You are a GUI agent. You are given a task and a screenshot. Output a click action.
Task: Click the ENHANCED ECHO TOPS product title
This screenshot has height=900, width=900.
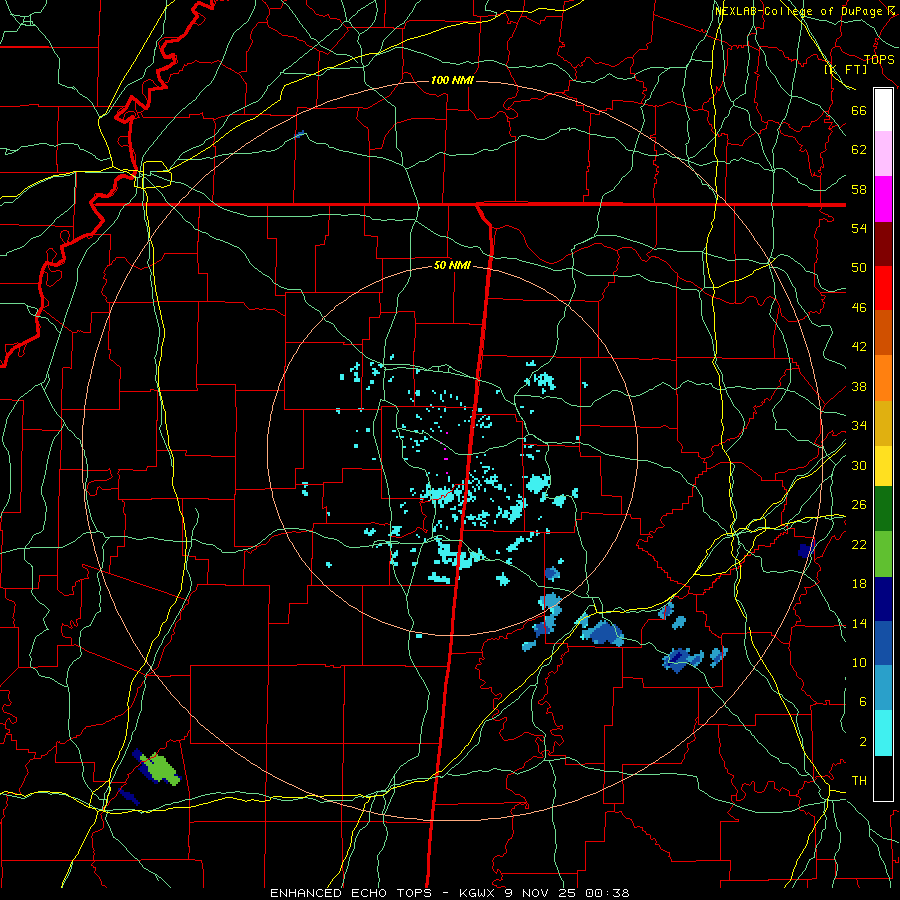point(351,893)
